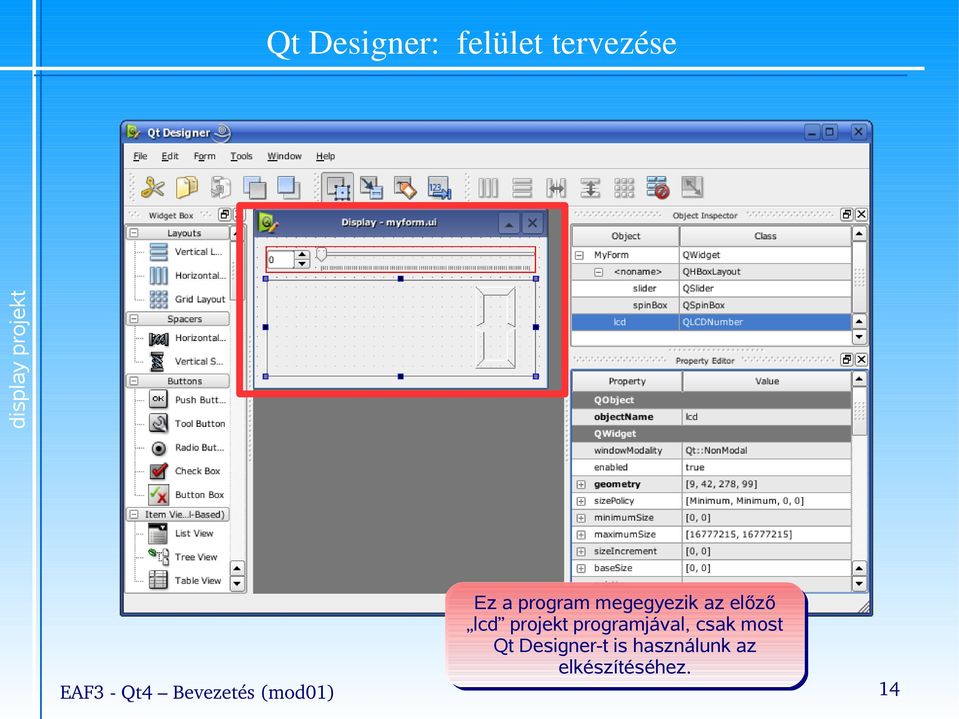Float the Property Editor dock panel
959x719 pixels.
pyautogui.click(x=846, y=360)
